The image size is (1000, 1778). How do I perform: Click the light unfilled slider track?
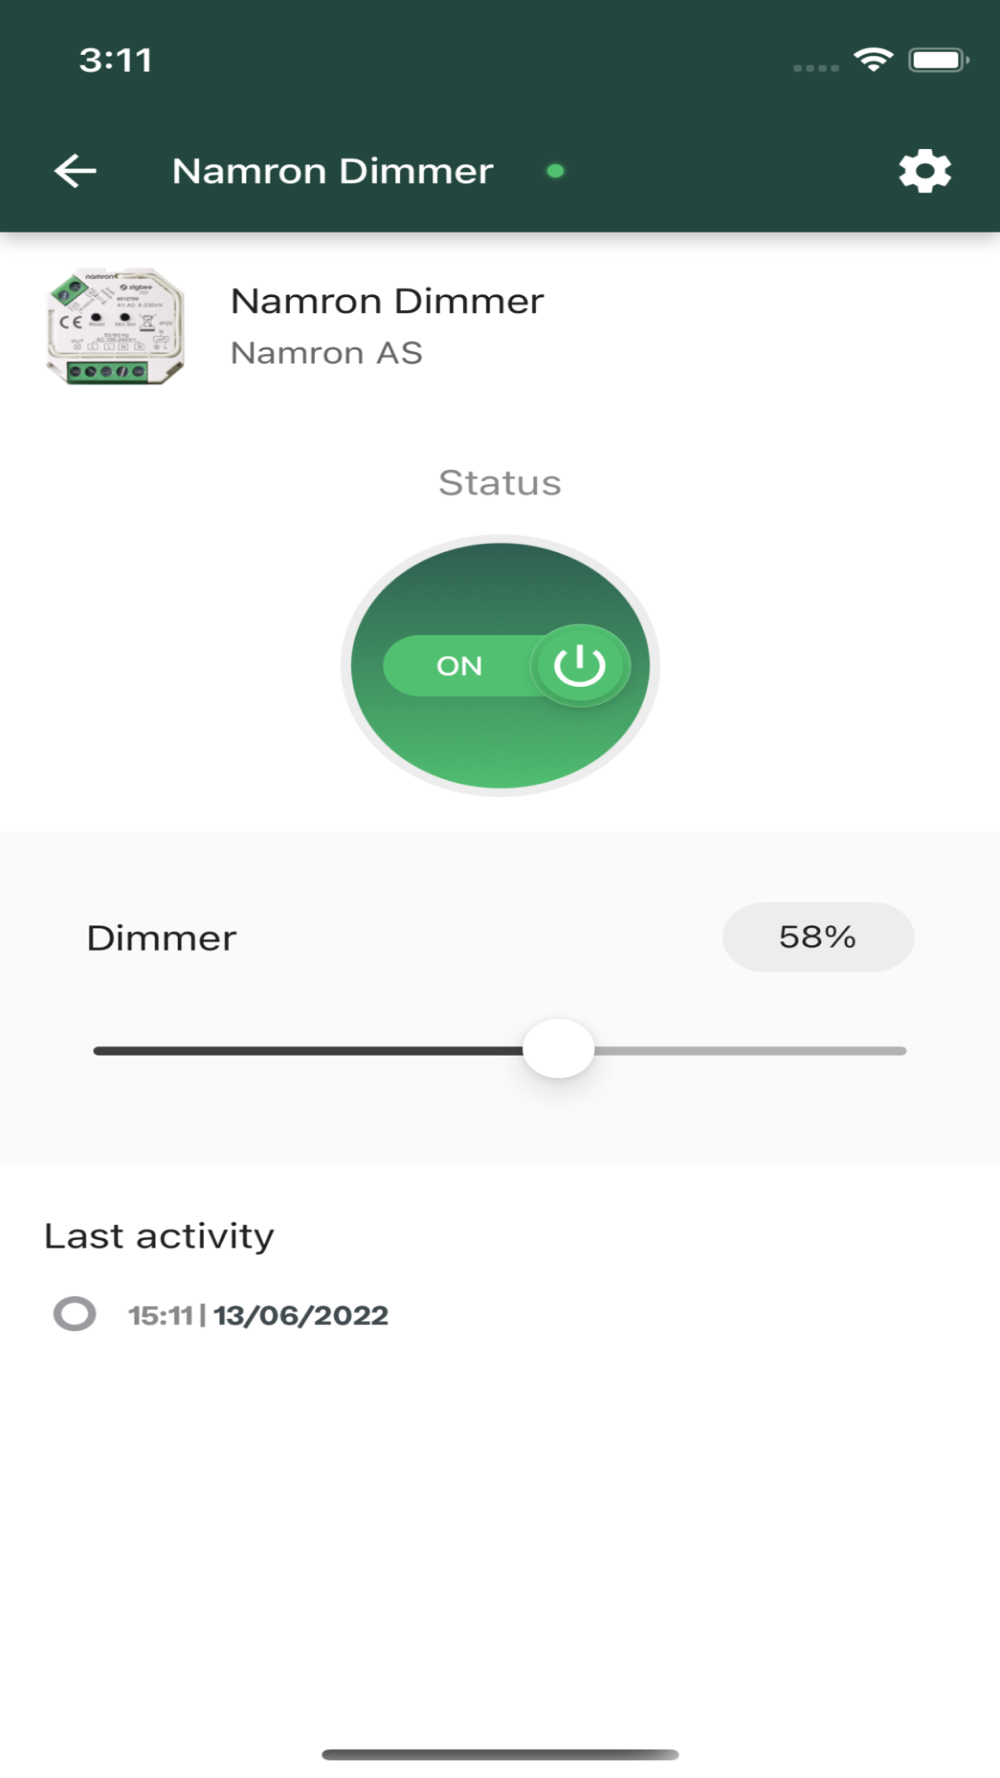tap(750, 1051)
